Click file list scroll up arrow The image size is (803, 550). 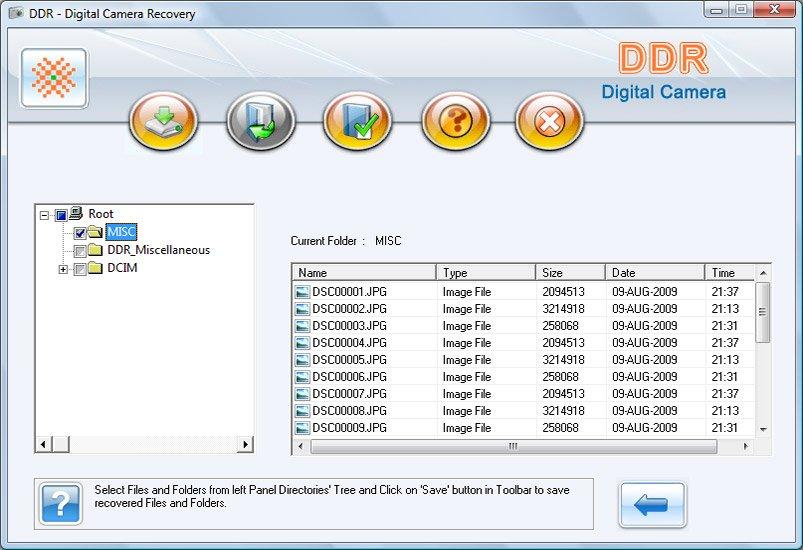coord(763,273)
